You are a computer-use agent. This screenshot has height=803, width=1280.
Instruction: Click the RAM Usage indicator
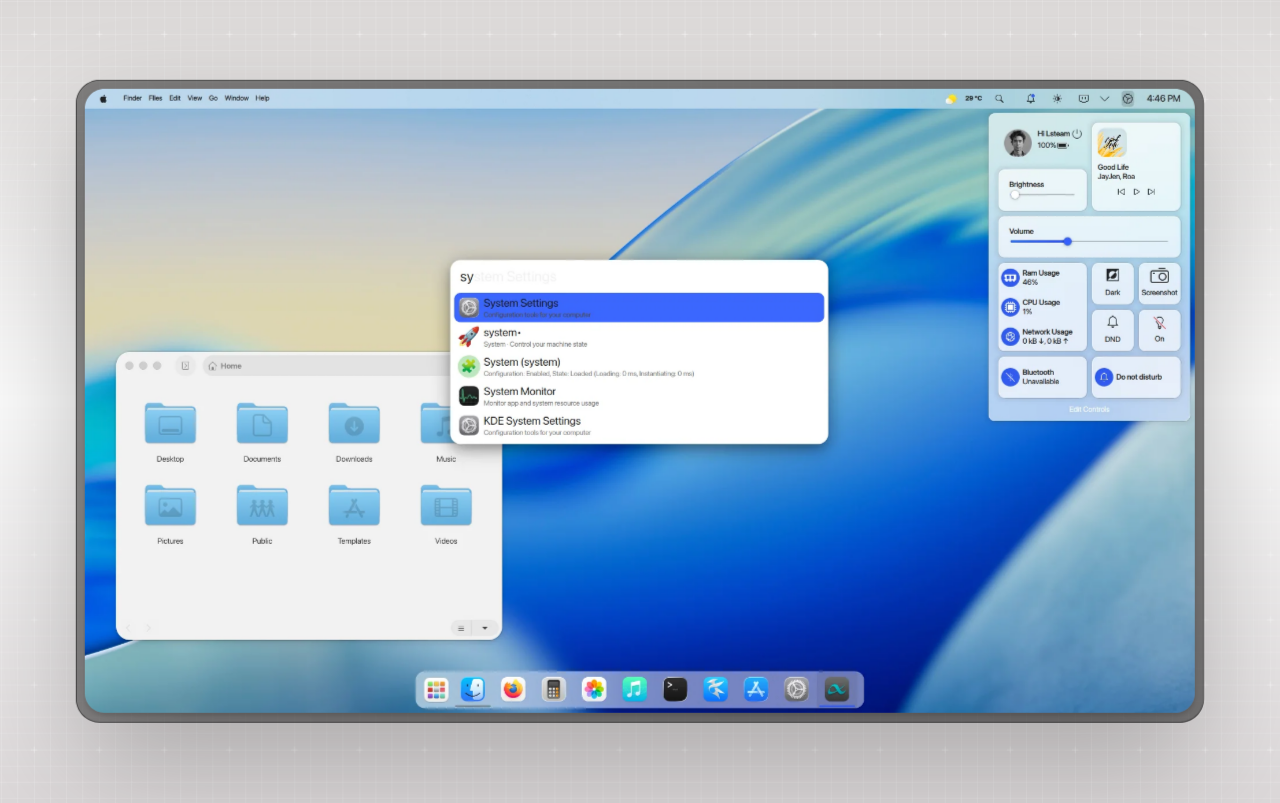[1040, 277]
